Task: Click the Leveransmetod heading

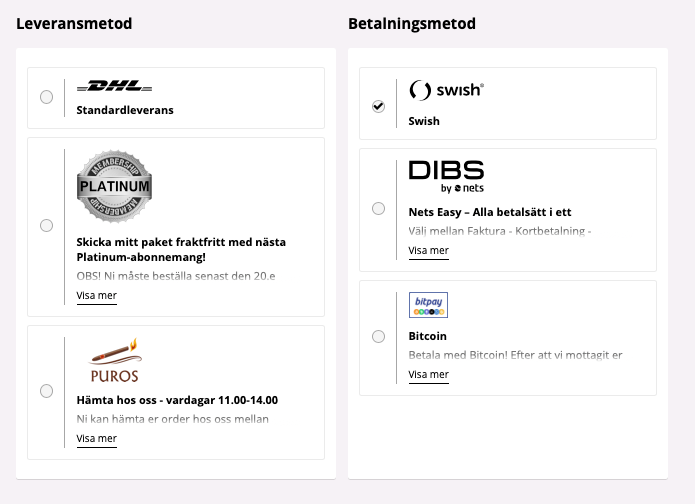Action: coord(74,23)
